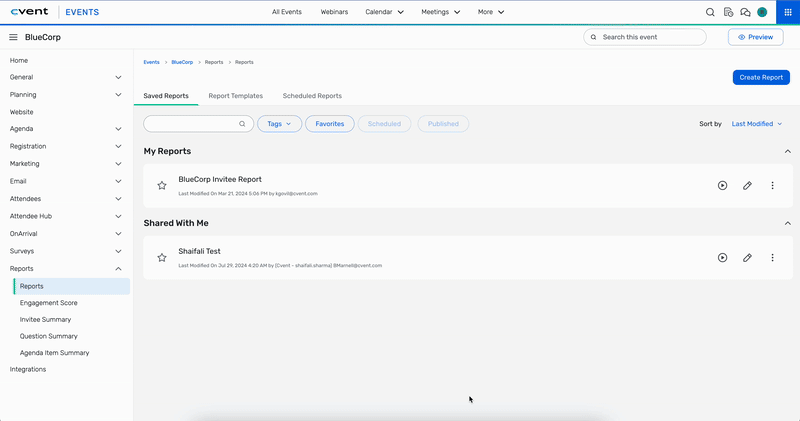Go to Webinars

334,12
